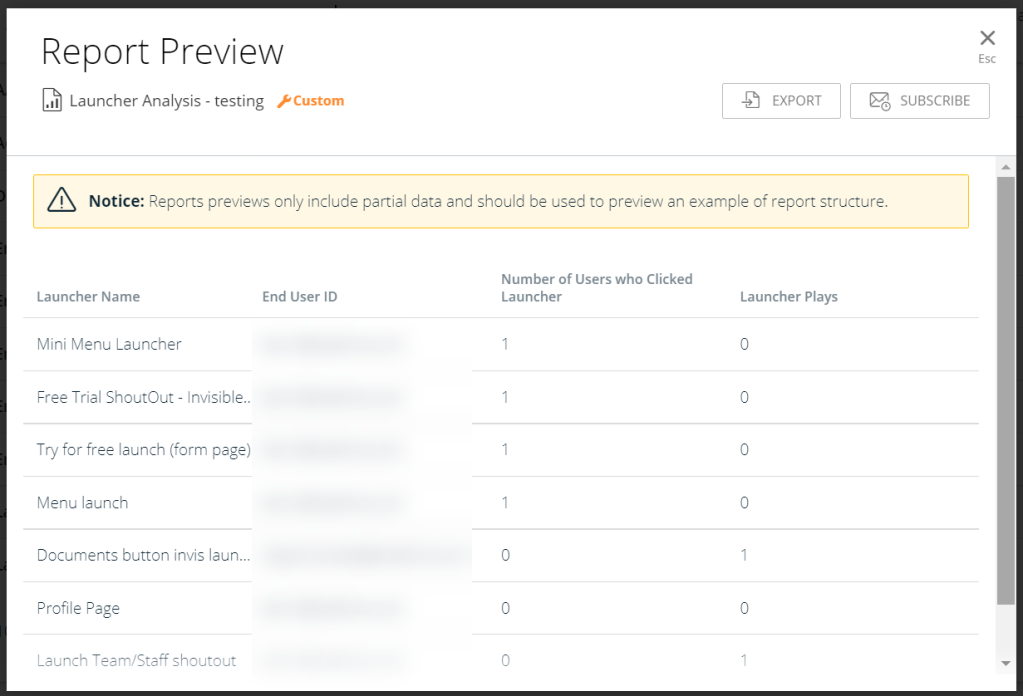Viewport: 1023px width, 696px height.
Task: Sort by Launcher Plays column header
Action: coord(788,297)
